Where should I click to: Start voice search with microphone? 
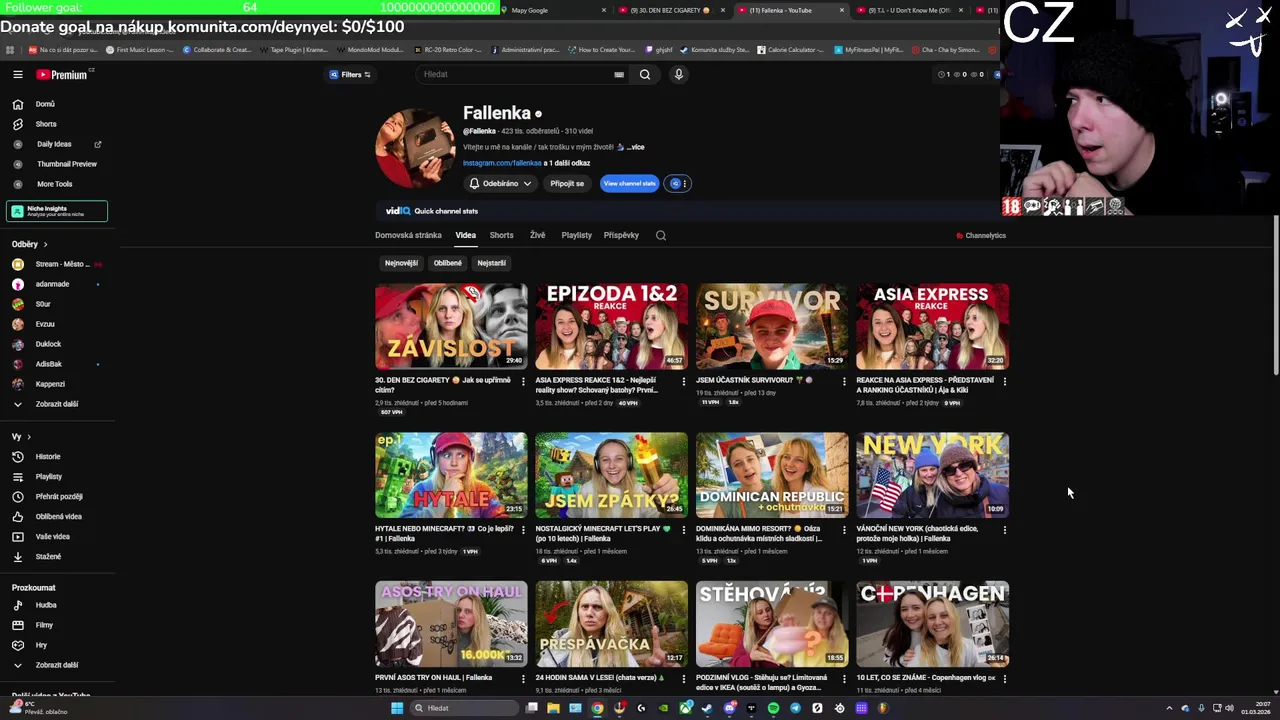tap(678, 74)
